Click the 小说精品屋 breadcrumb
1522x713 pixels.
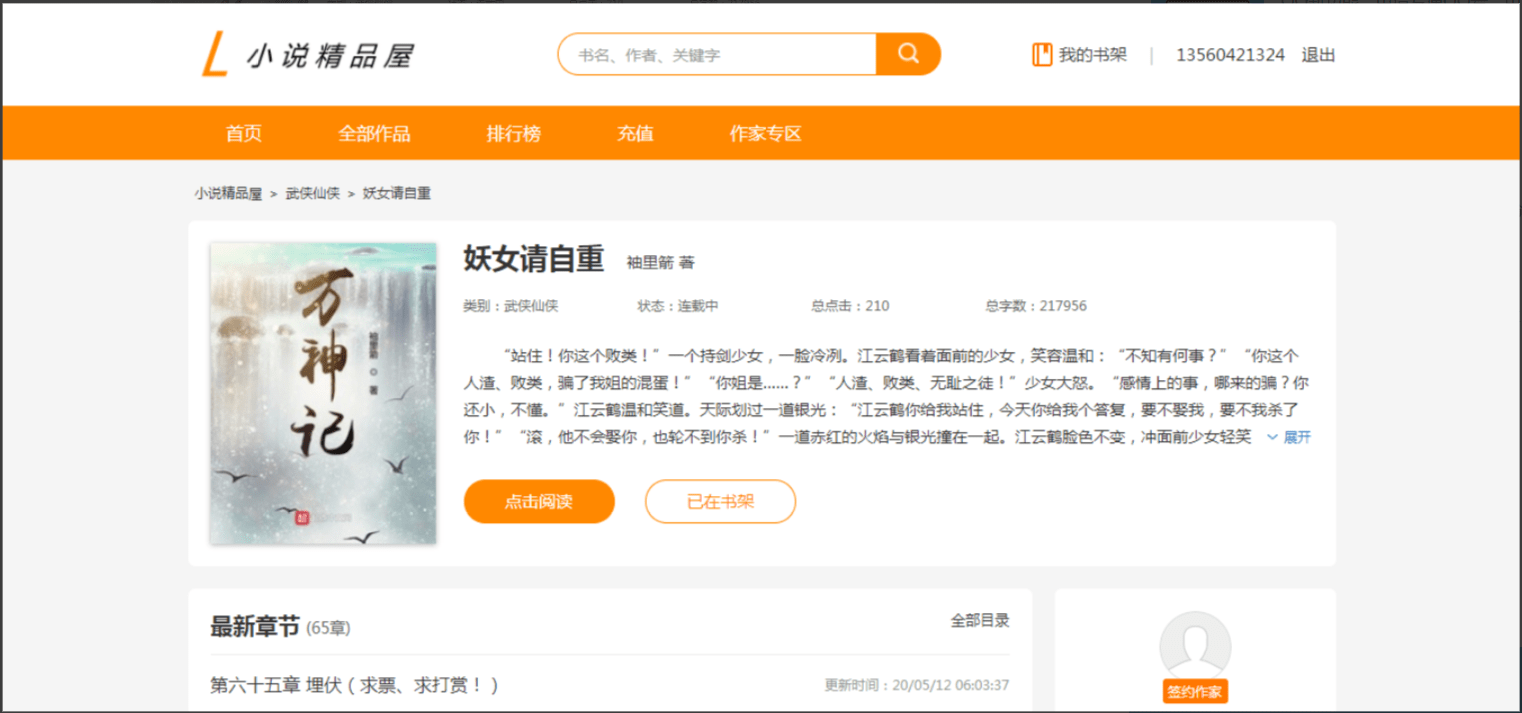point(228,194)
